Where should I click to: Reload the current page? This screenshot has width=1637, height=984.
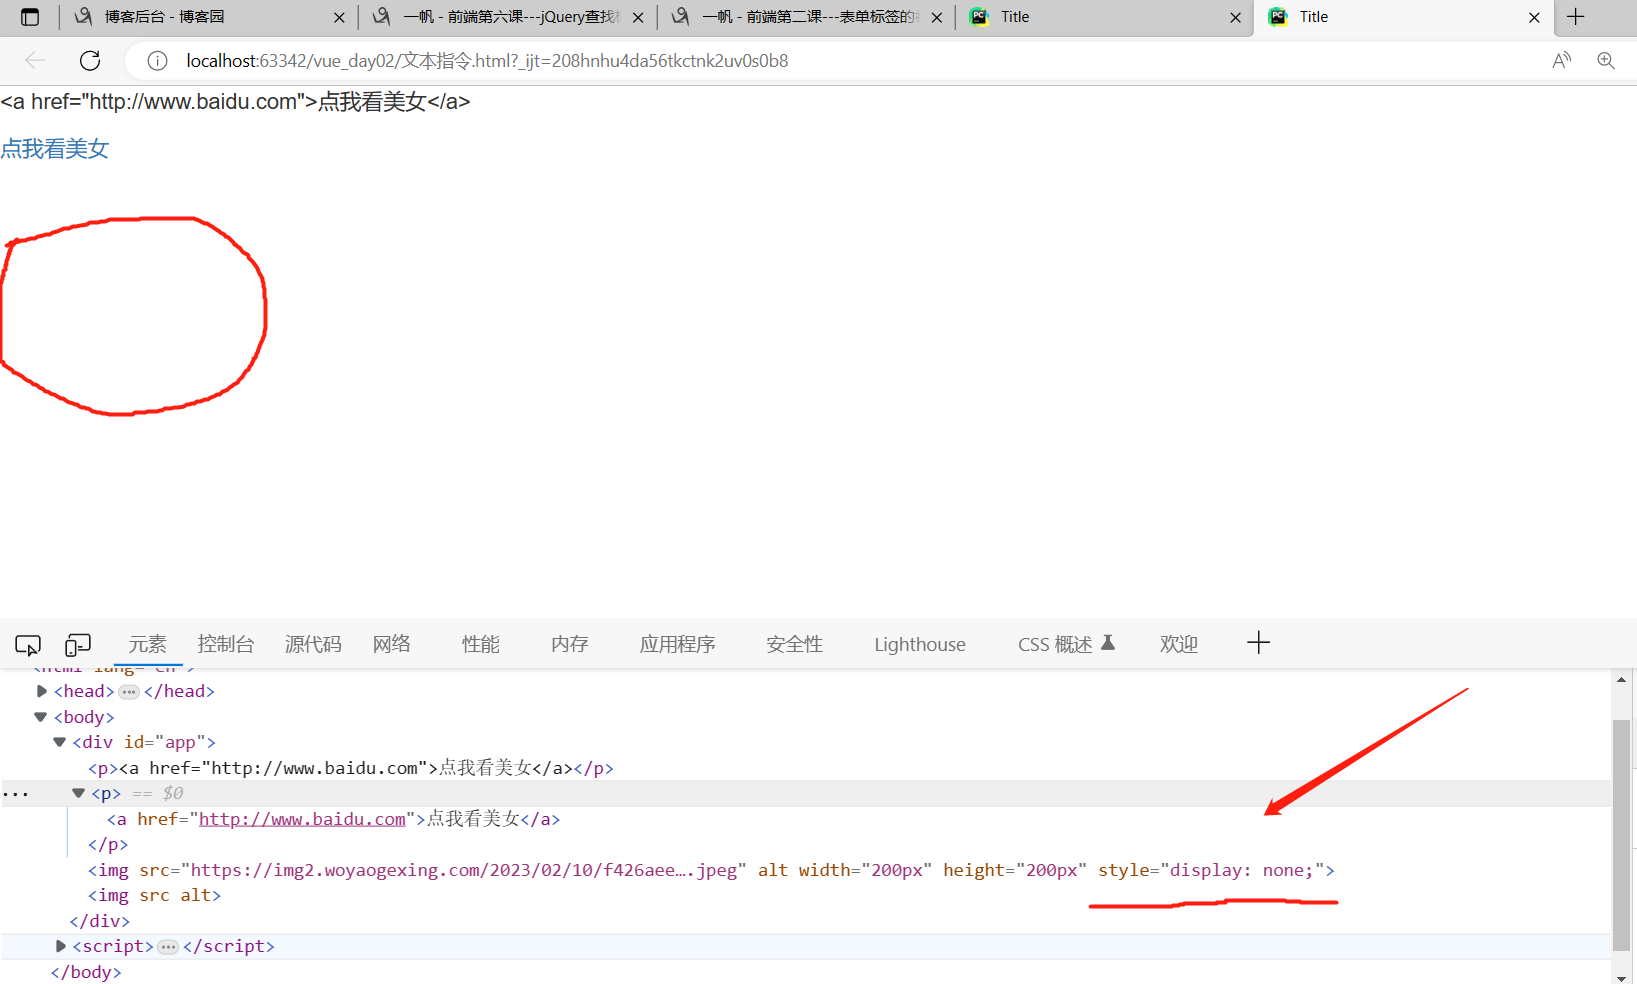[x=90, y=61]
